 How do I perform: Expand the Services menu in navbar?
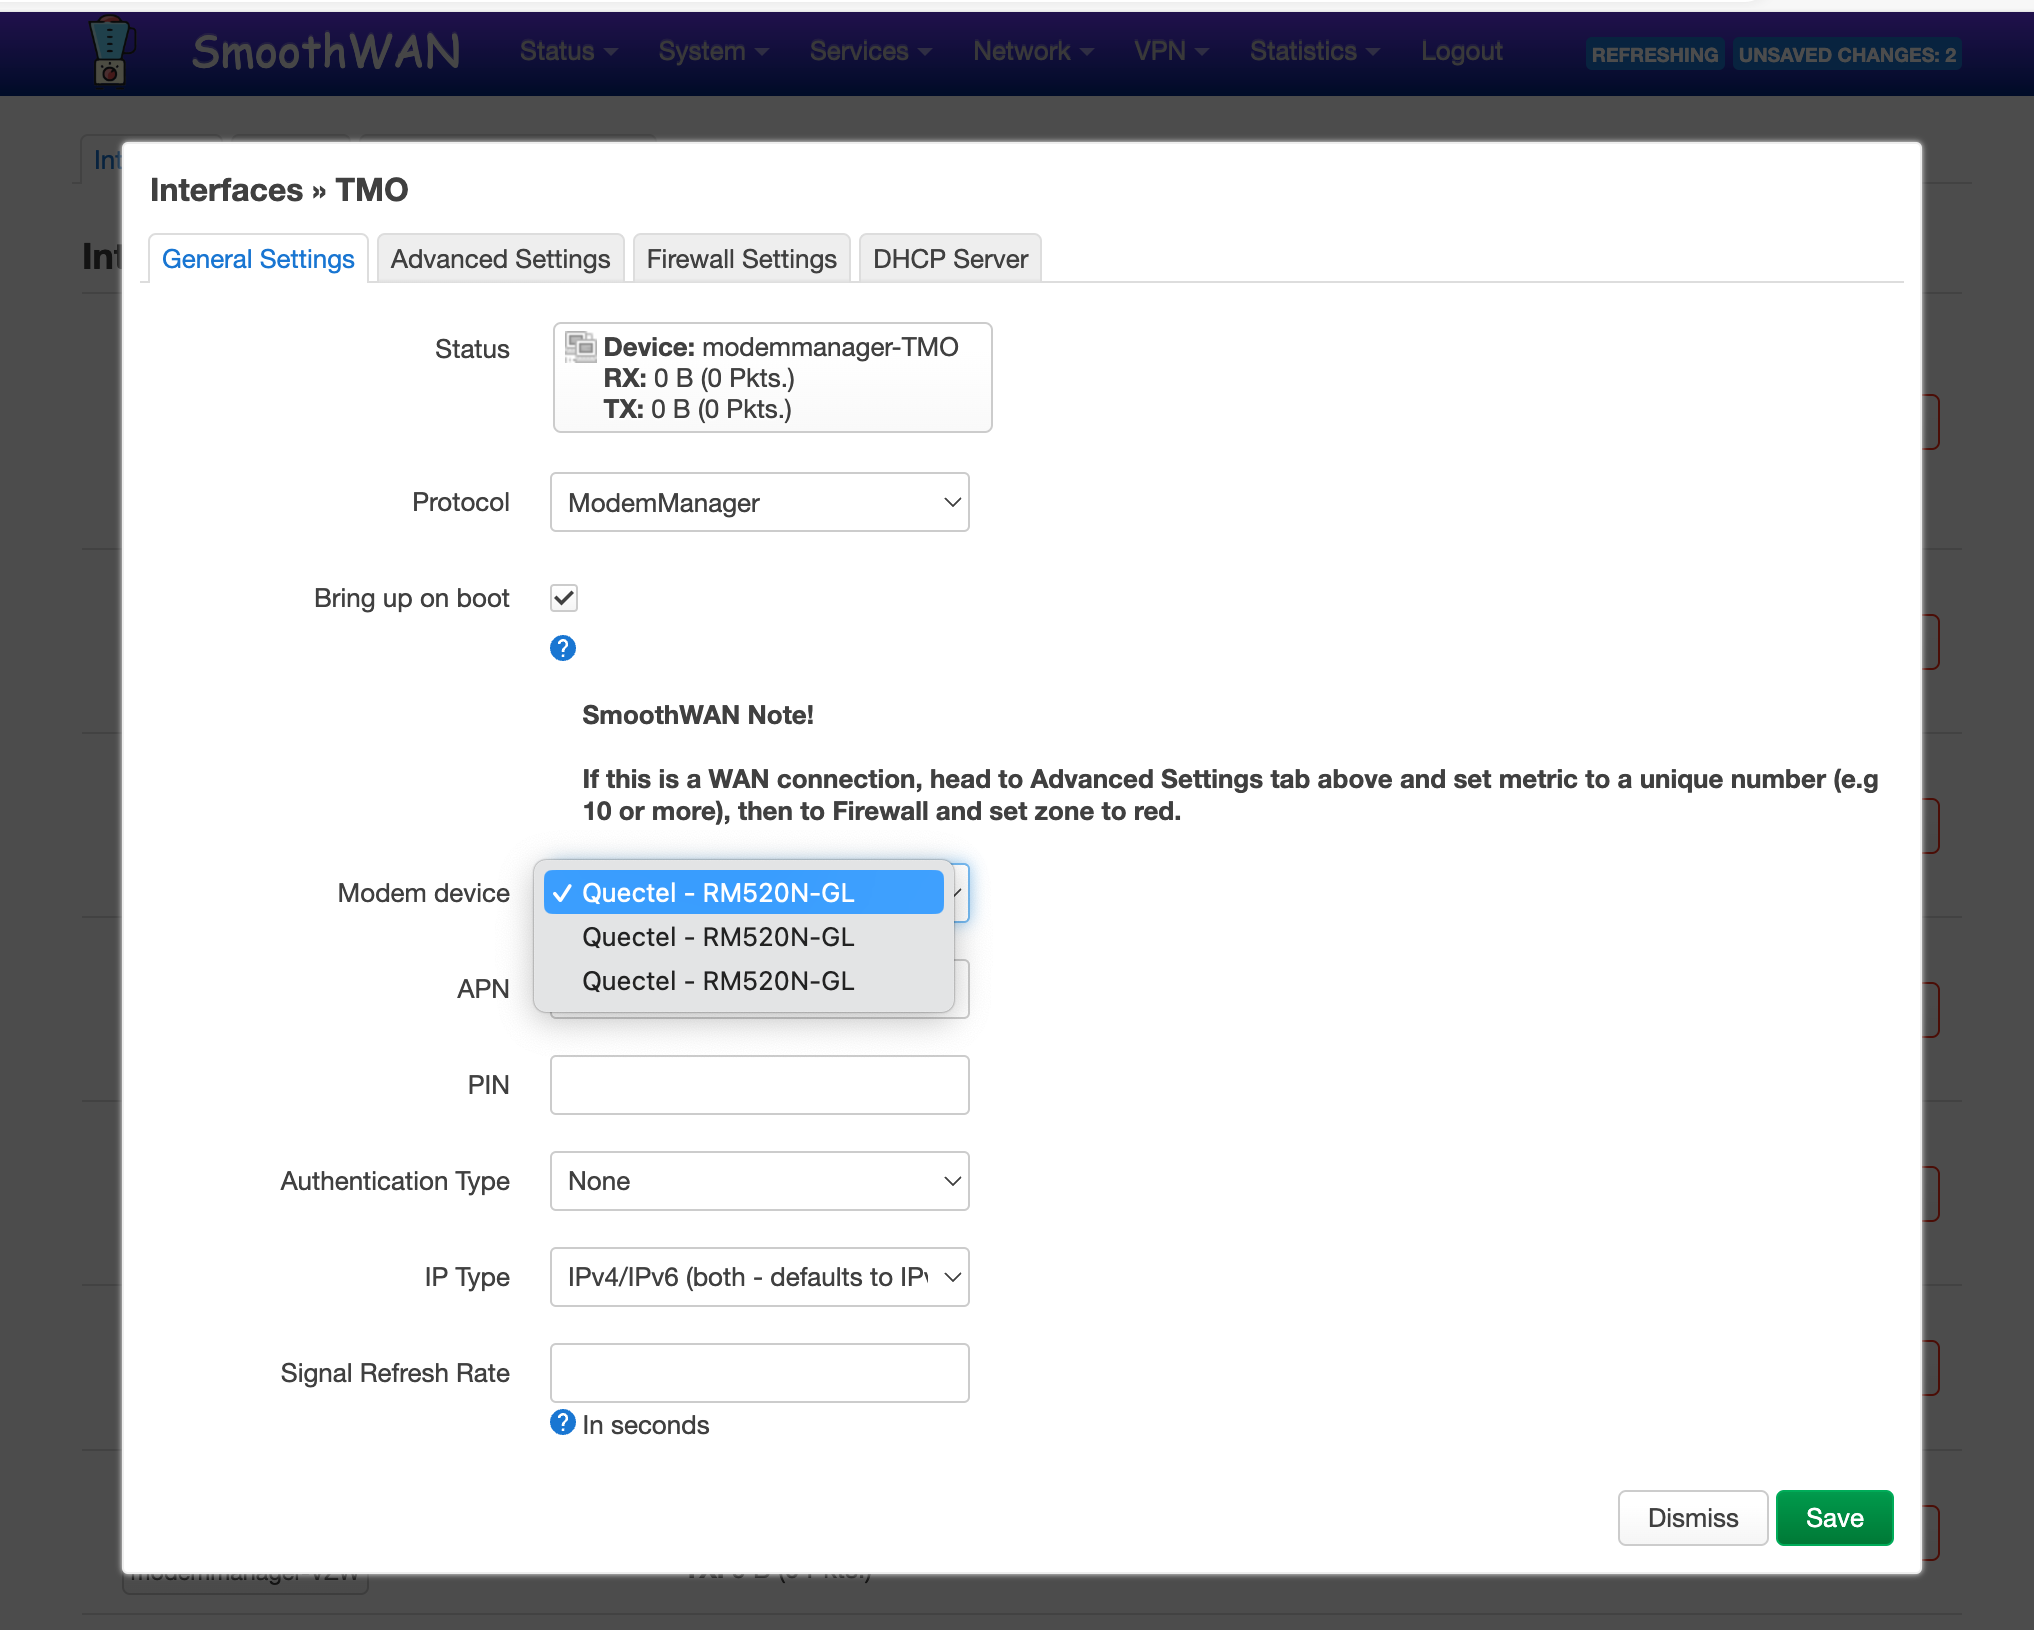[x=870, y=51]
